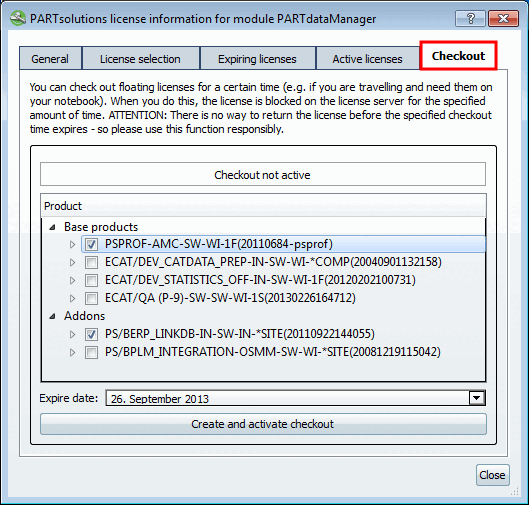Uncheck PSPROF-AMC-SW-WI-1F license checkbox
This screenshot has height=505, width=529.
pyautogui.click(x=91, y=244)
